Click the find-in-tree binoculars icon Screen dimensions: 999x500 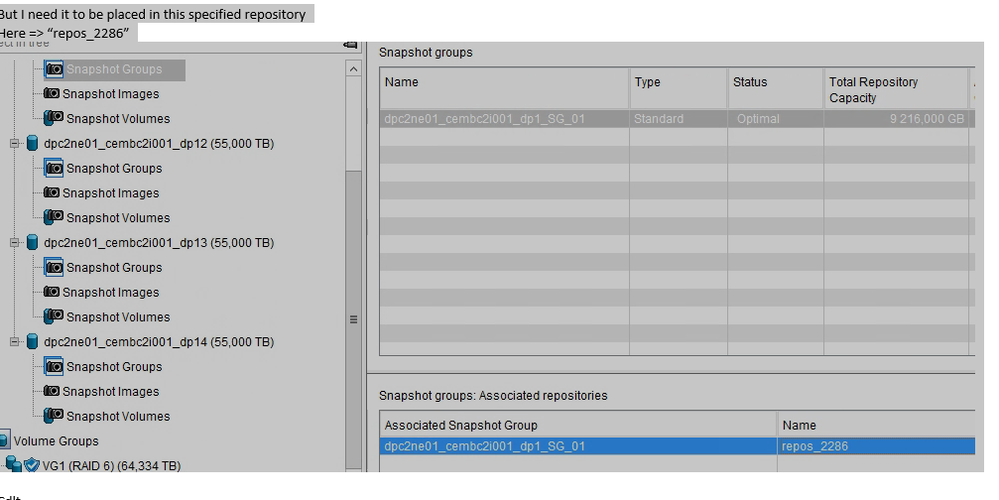(x=350, y=44)
